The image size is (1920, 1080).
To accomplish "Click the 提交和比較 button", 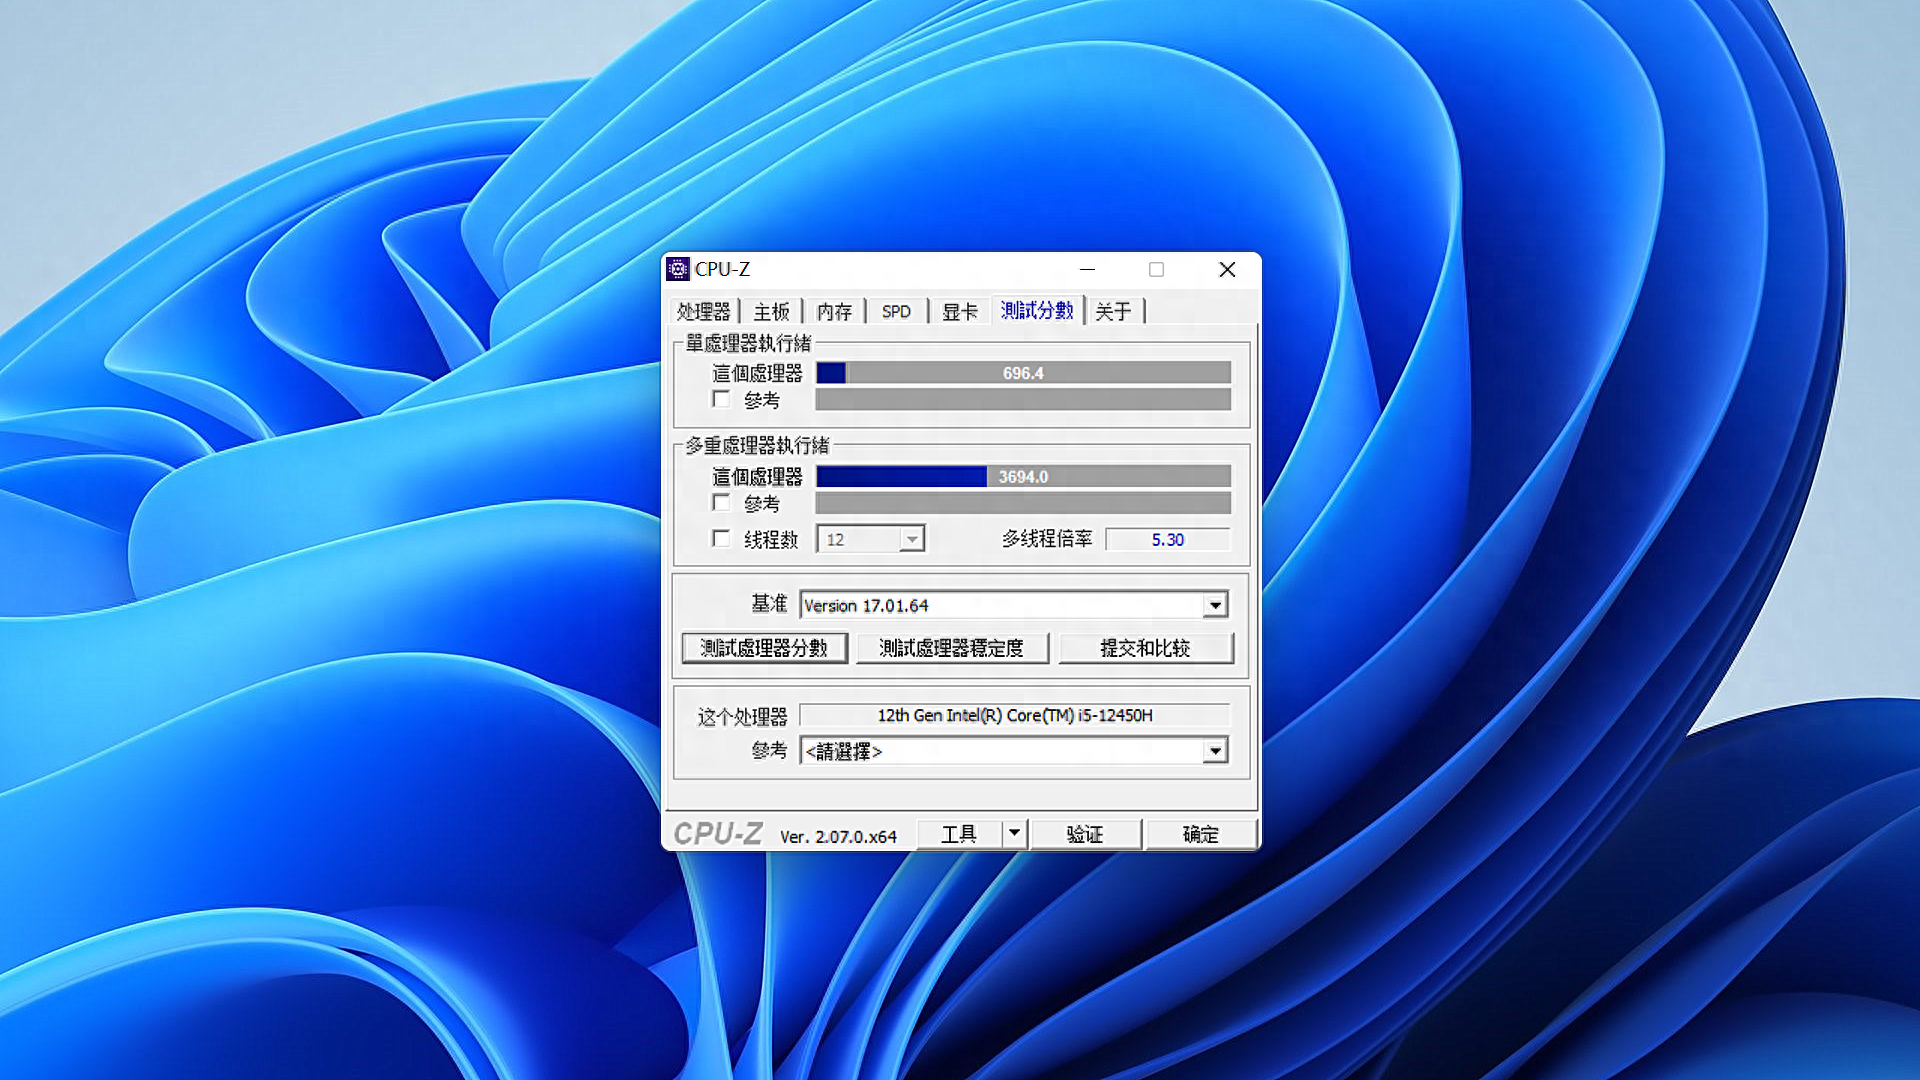I will (x=1146, y=648).
